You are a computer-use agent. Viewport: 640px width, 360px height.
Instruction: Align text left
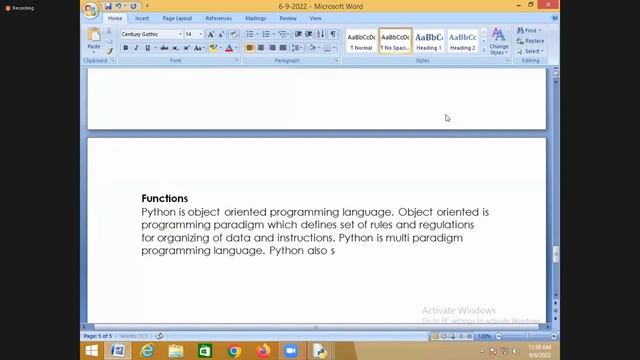click(x=250, y=48)
